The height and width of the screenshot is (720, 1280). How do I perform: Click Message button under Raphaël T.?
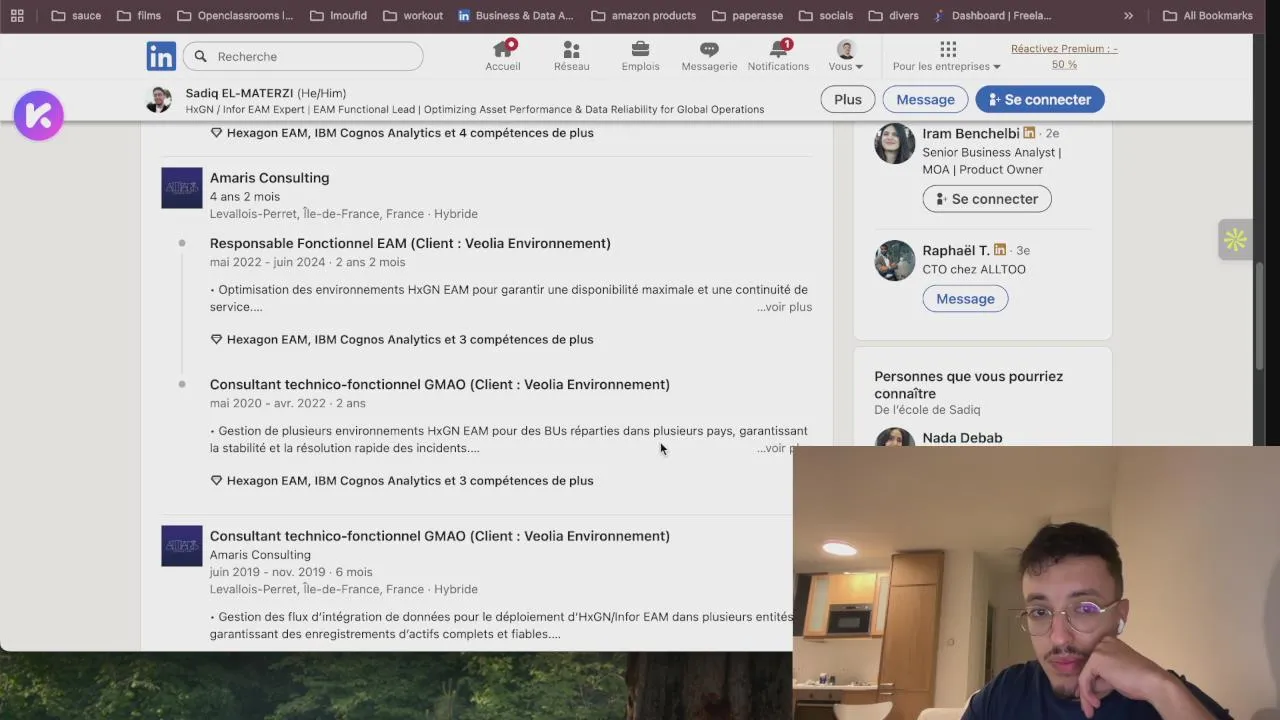tap(965, 299)
